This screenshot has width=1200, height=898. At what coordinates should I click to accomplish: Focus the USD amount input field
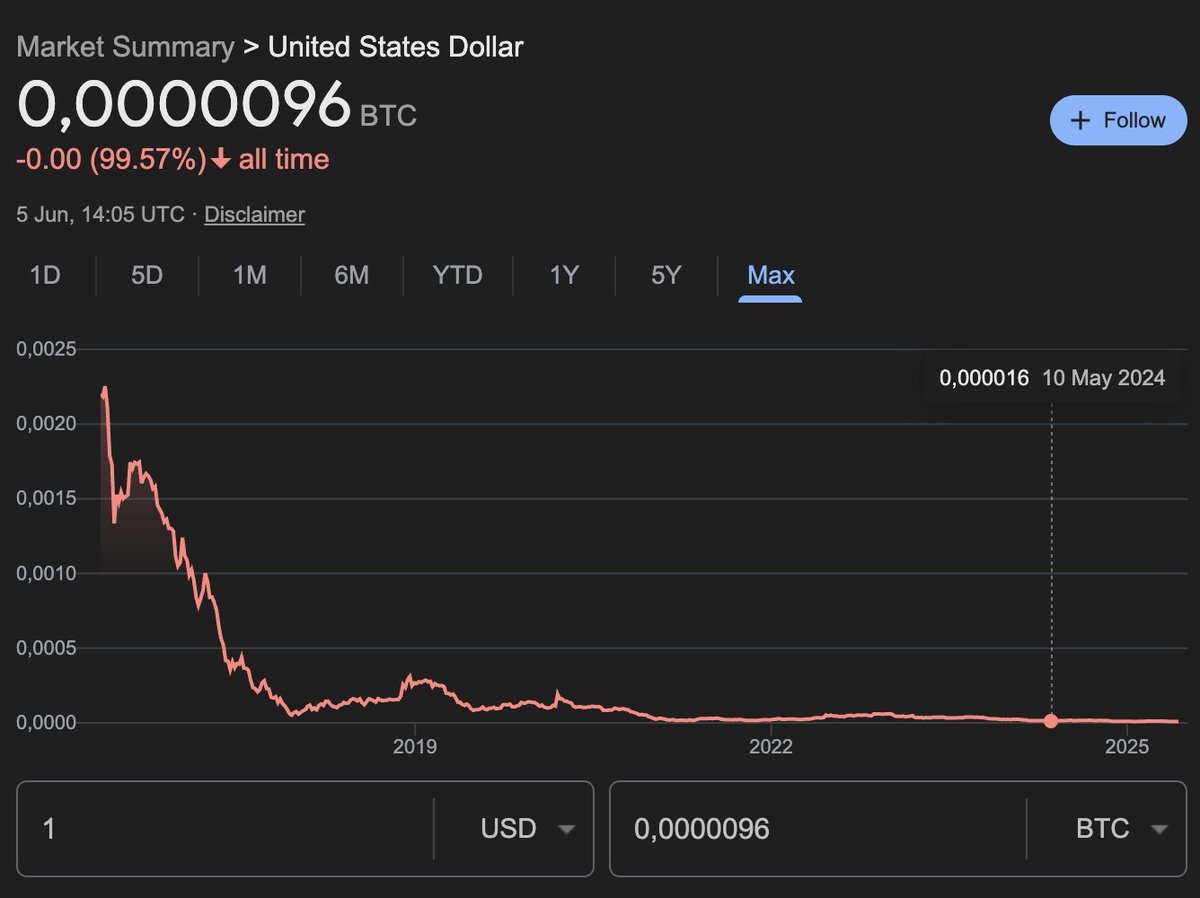point(225,829)
